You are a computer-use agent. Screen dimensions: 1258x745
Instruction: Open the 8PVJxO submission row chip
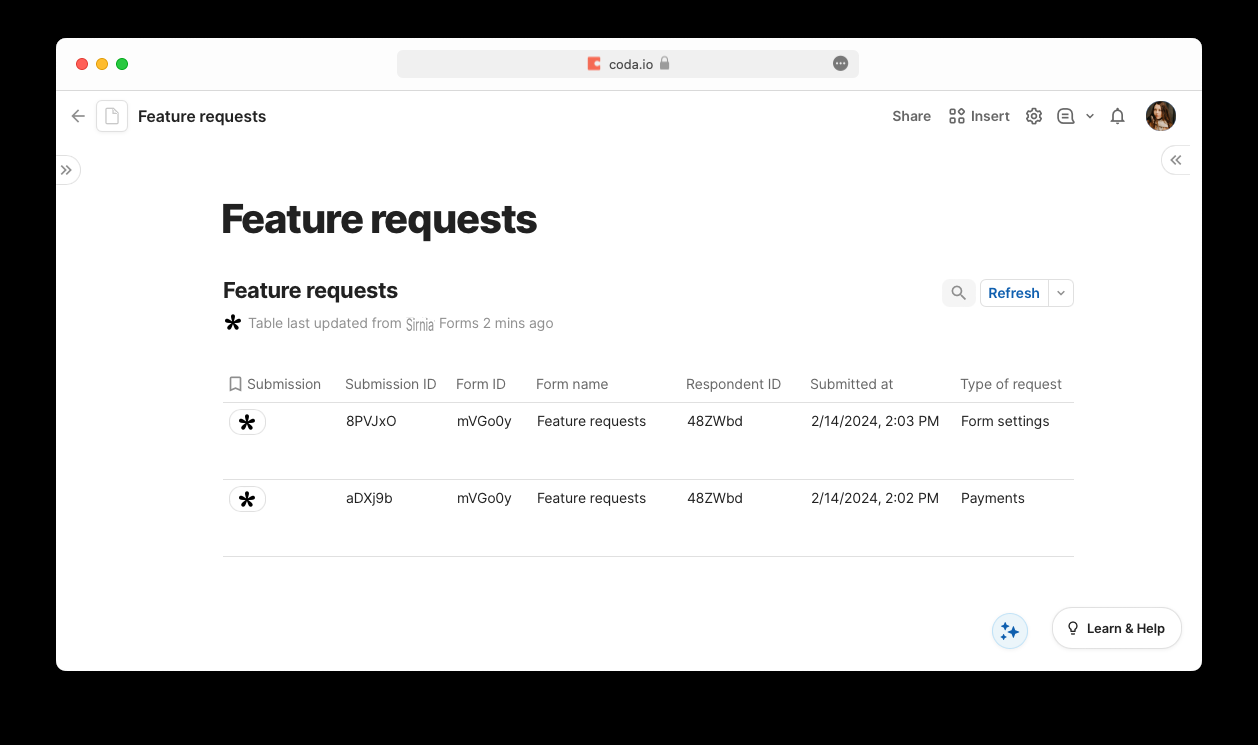247,422
